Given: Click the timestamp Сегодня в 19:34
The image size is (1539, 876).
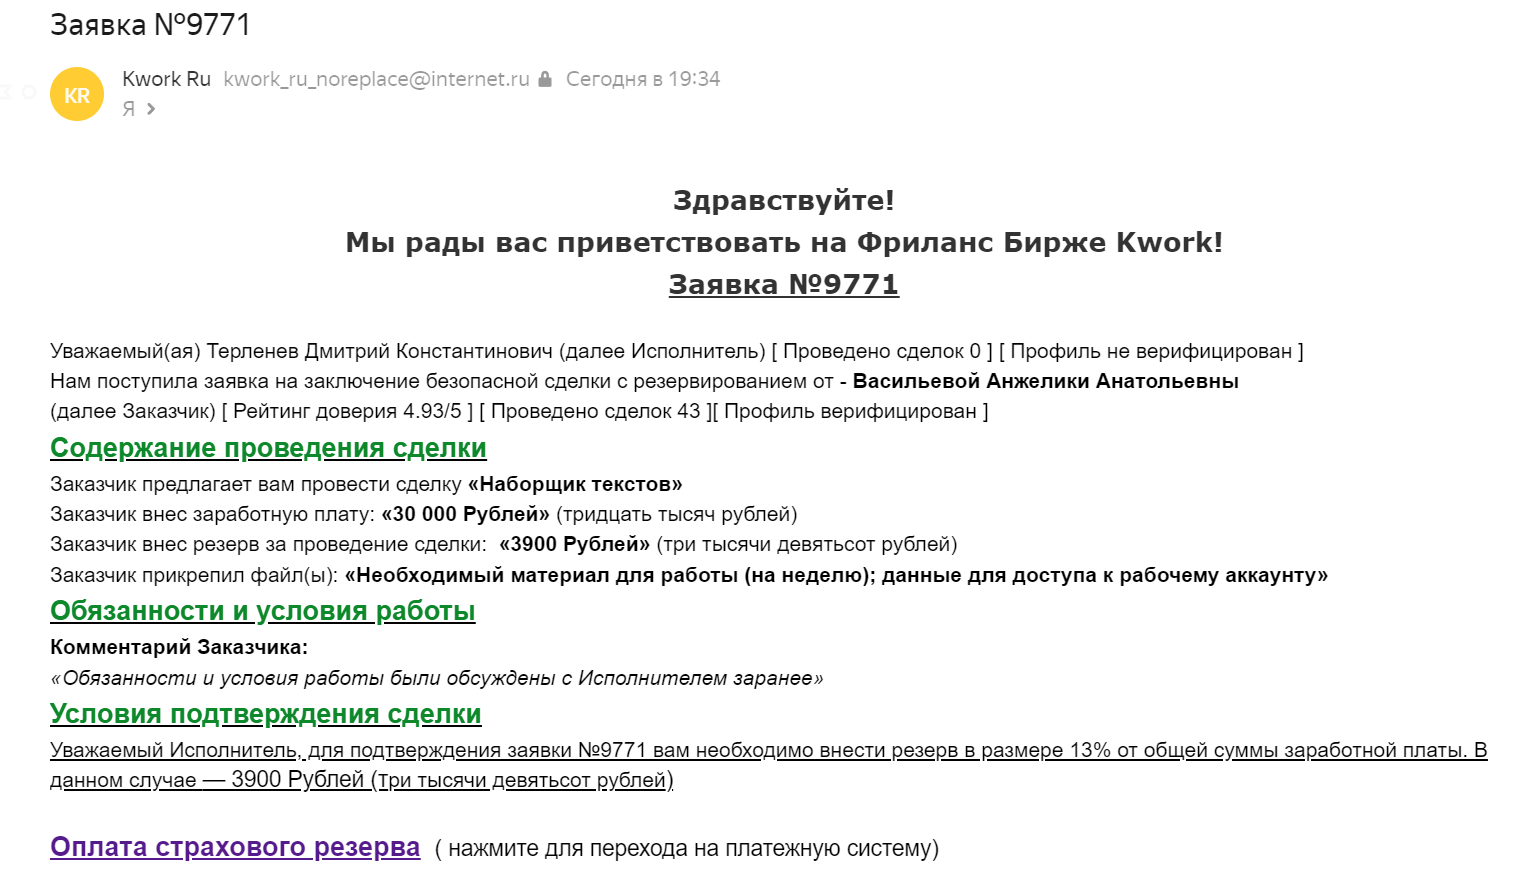Looking at the screenshot, I should (x=643, y=79).
